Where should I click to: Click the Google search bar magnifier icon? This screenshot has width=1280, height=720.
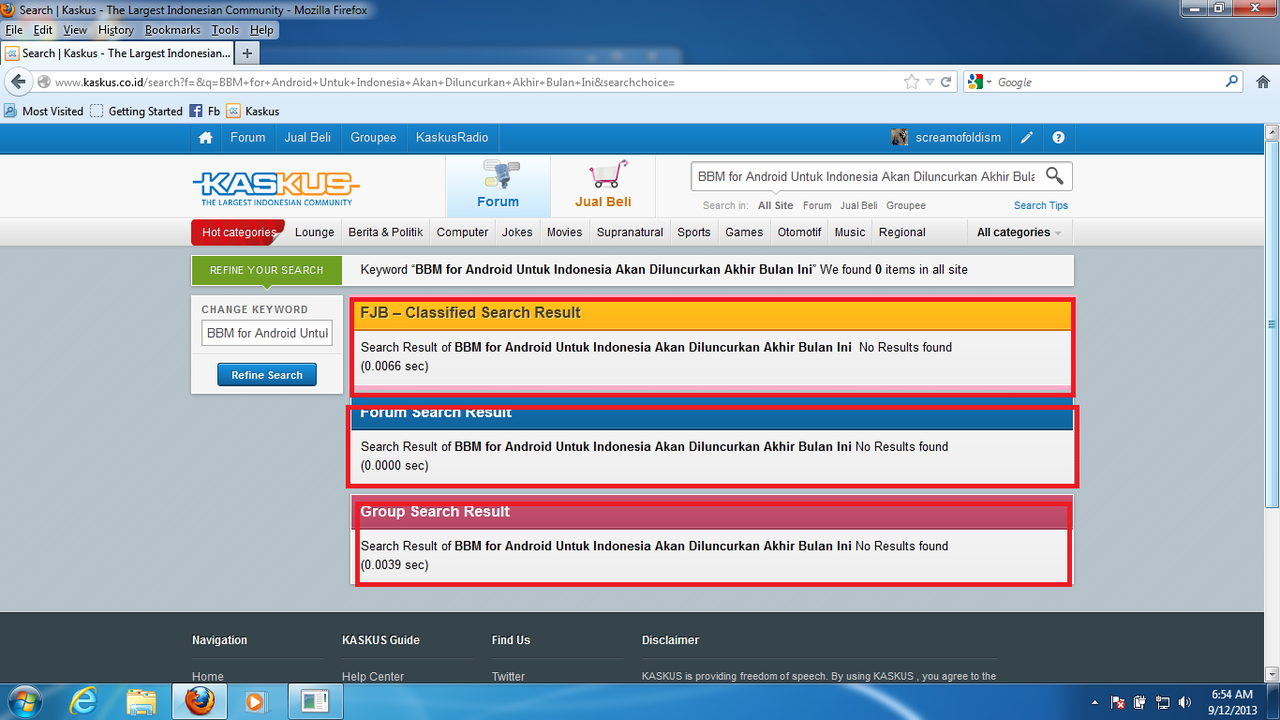[x=1233, y=82]
